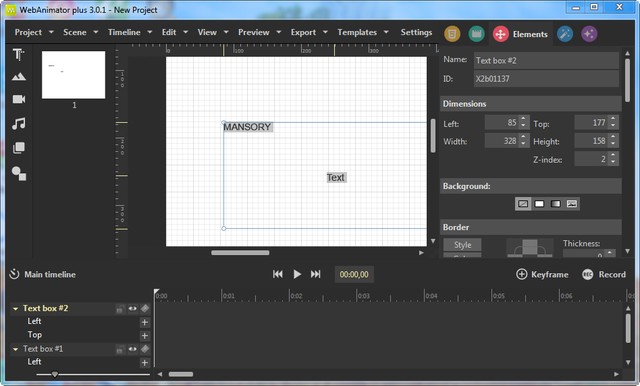Select the Shapes tool icon
The image size is (640, 386).
pyautogui.click(x=19, y=173)
